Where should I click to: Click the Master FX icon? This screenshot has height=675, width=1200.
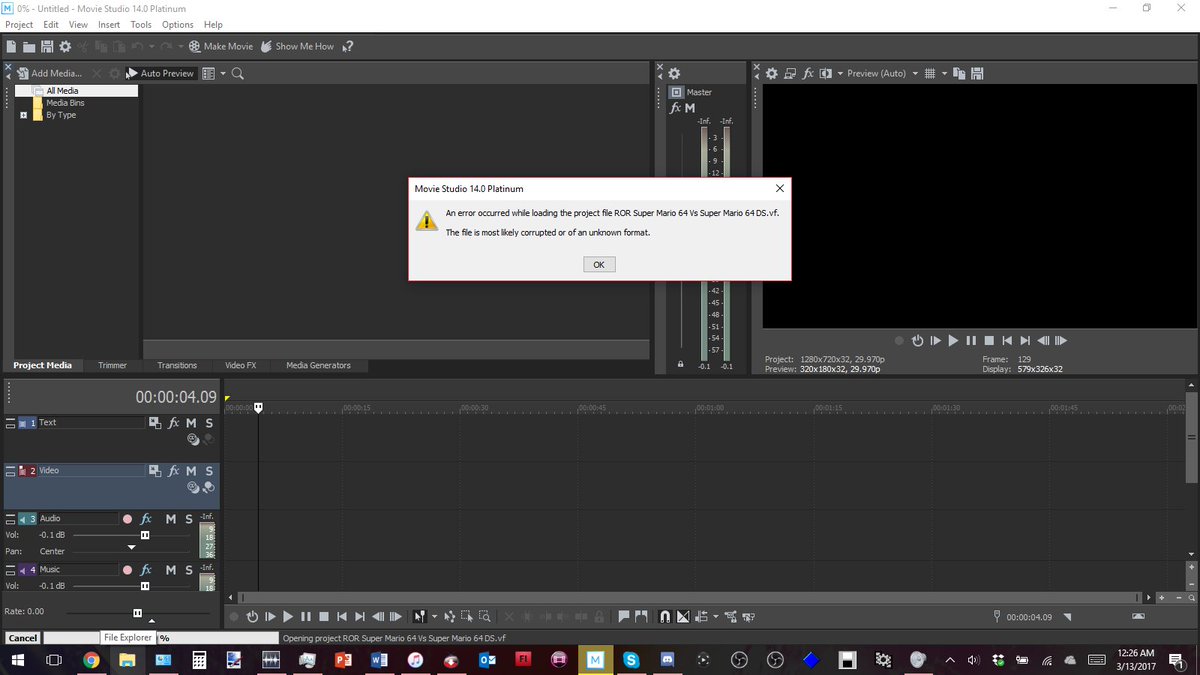675,107
